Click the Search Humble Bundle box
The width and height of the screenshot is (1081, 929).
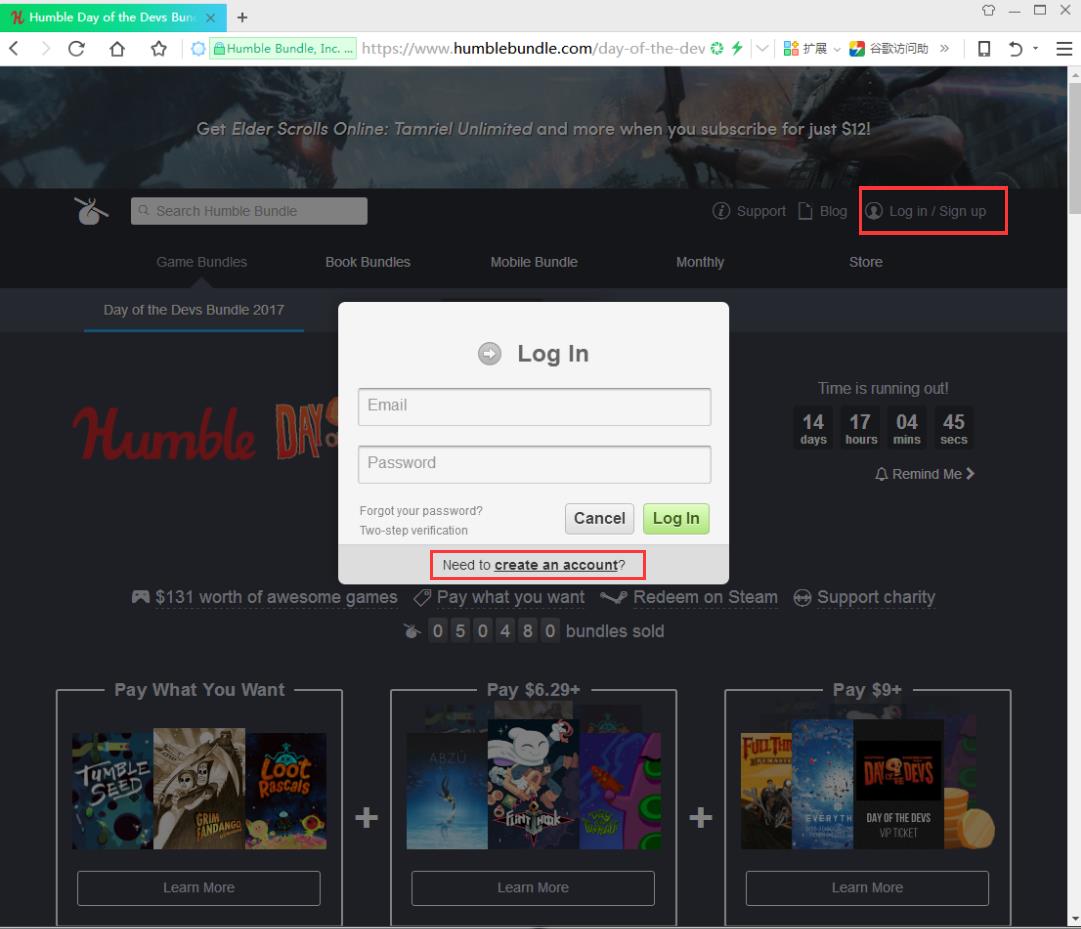pos(249,211)
